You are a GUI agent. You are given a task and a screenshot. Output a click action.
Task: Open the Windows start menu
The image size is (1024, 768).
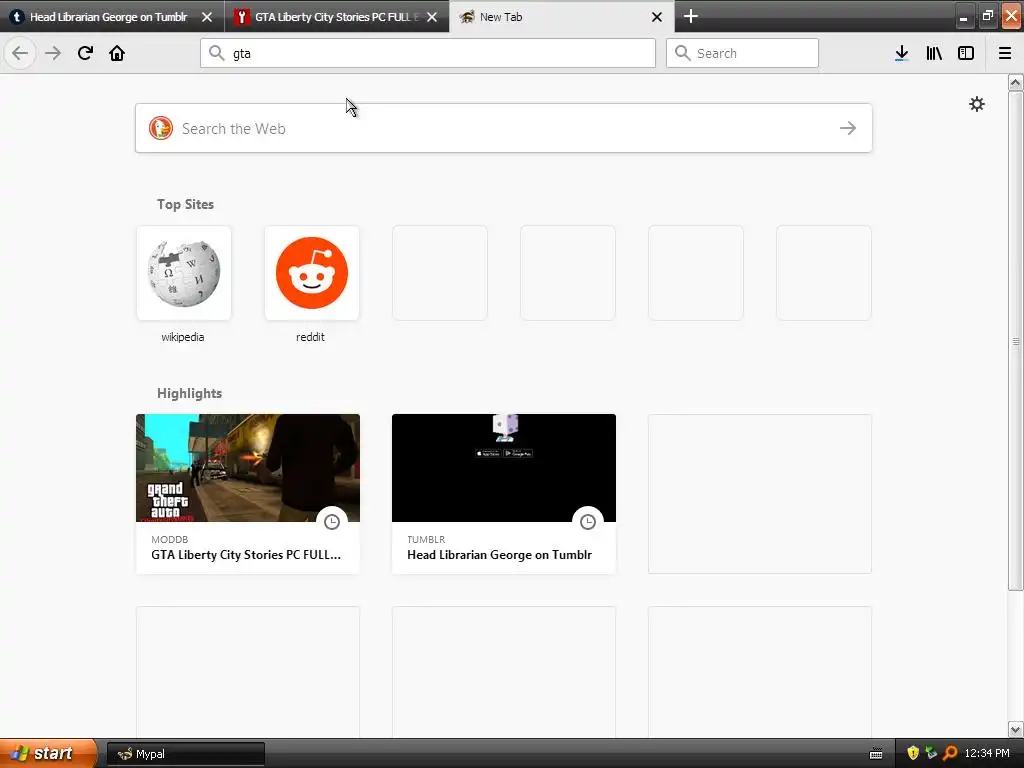point(48,753)
